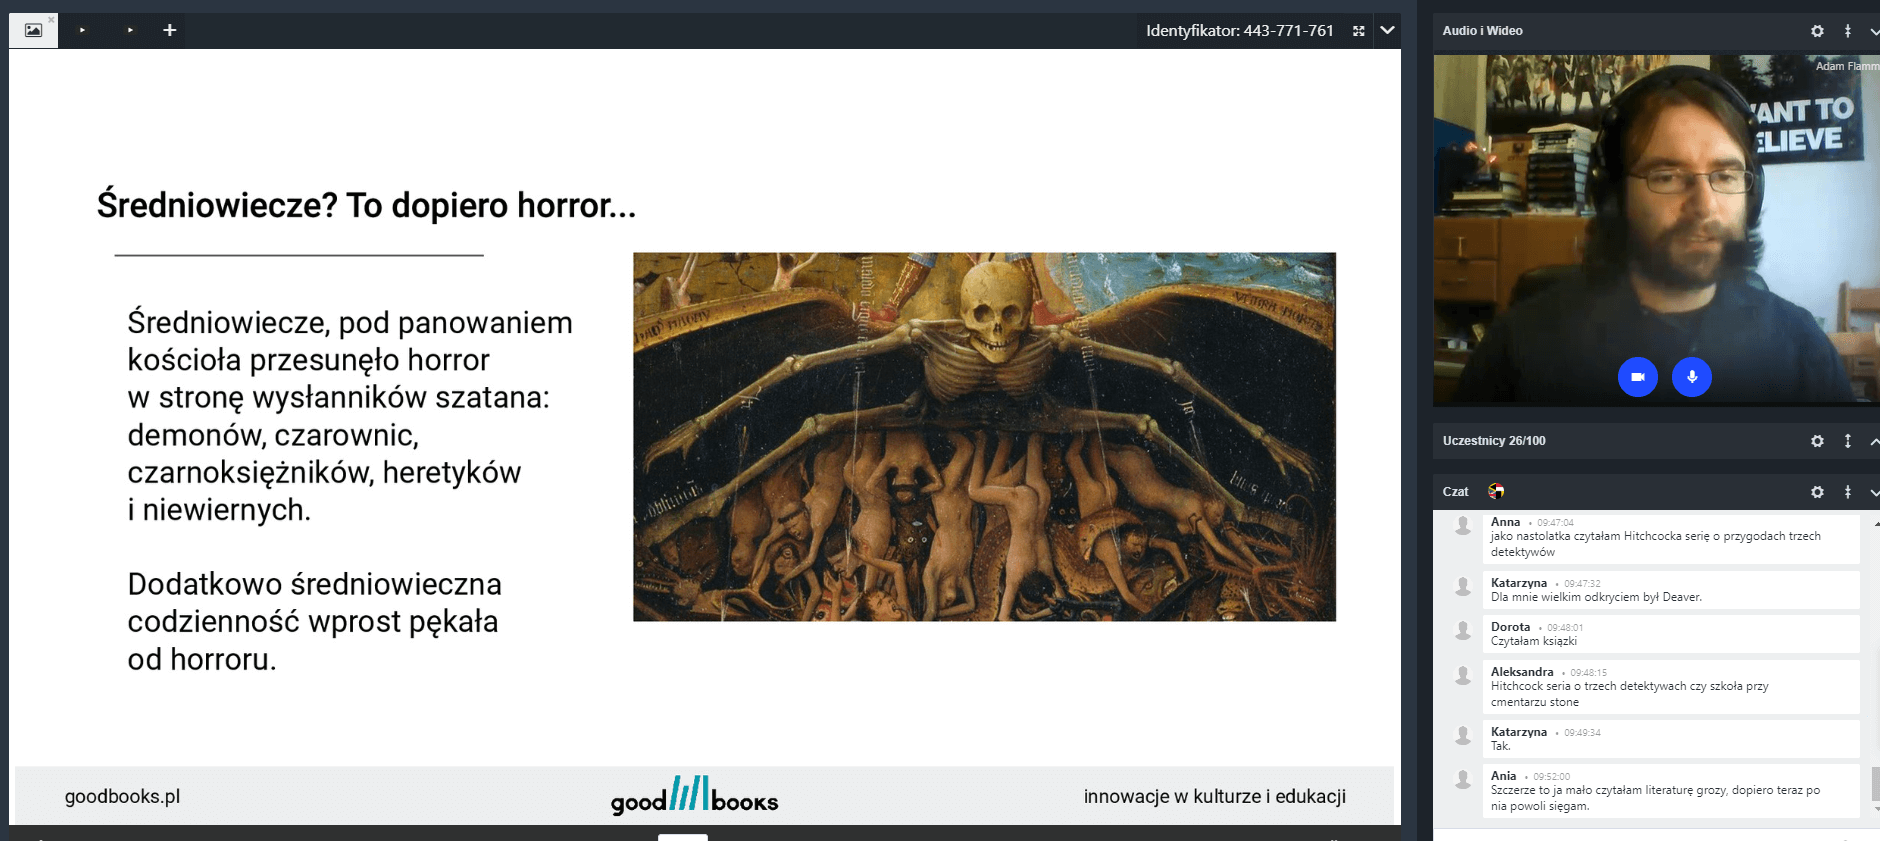Click Audio i Wideo panel resize icon

pos(1848,31)
